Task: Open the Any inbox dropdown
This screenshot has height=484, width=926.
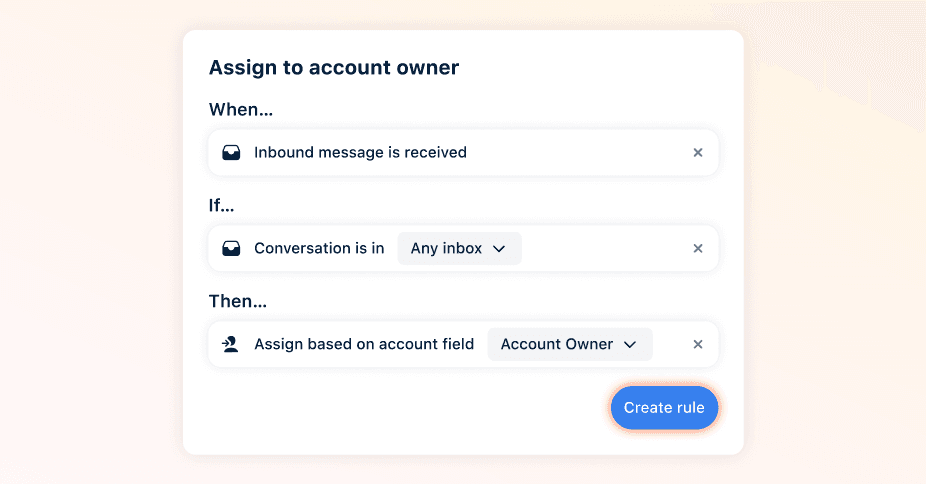Action: point(459,248)
